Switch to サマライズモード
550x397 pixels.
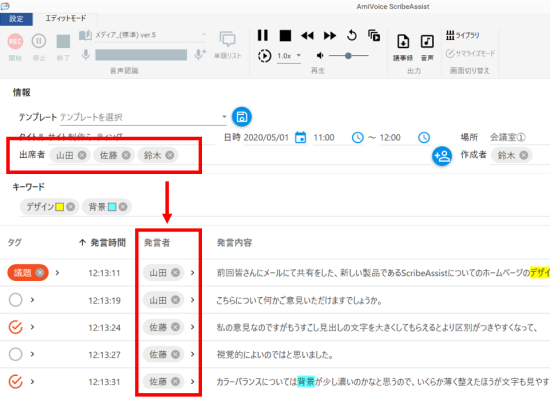pyautogui.click(x=470, y=54)
